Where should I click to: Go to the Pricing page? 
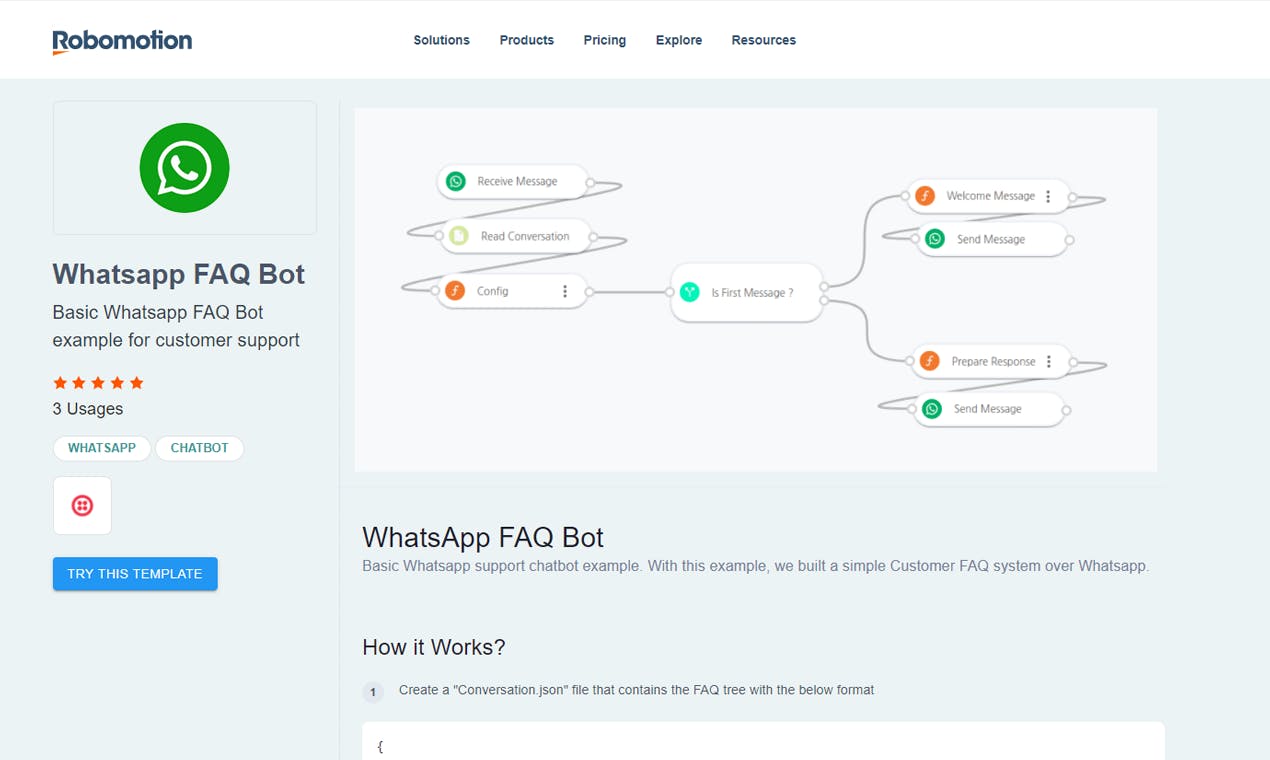604,40
